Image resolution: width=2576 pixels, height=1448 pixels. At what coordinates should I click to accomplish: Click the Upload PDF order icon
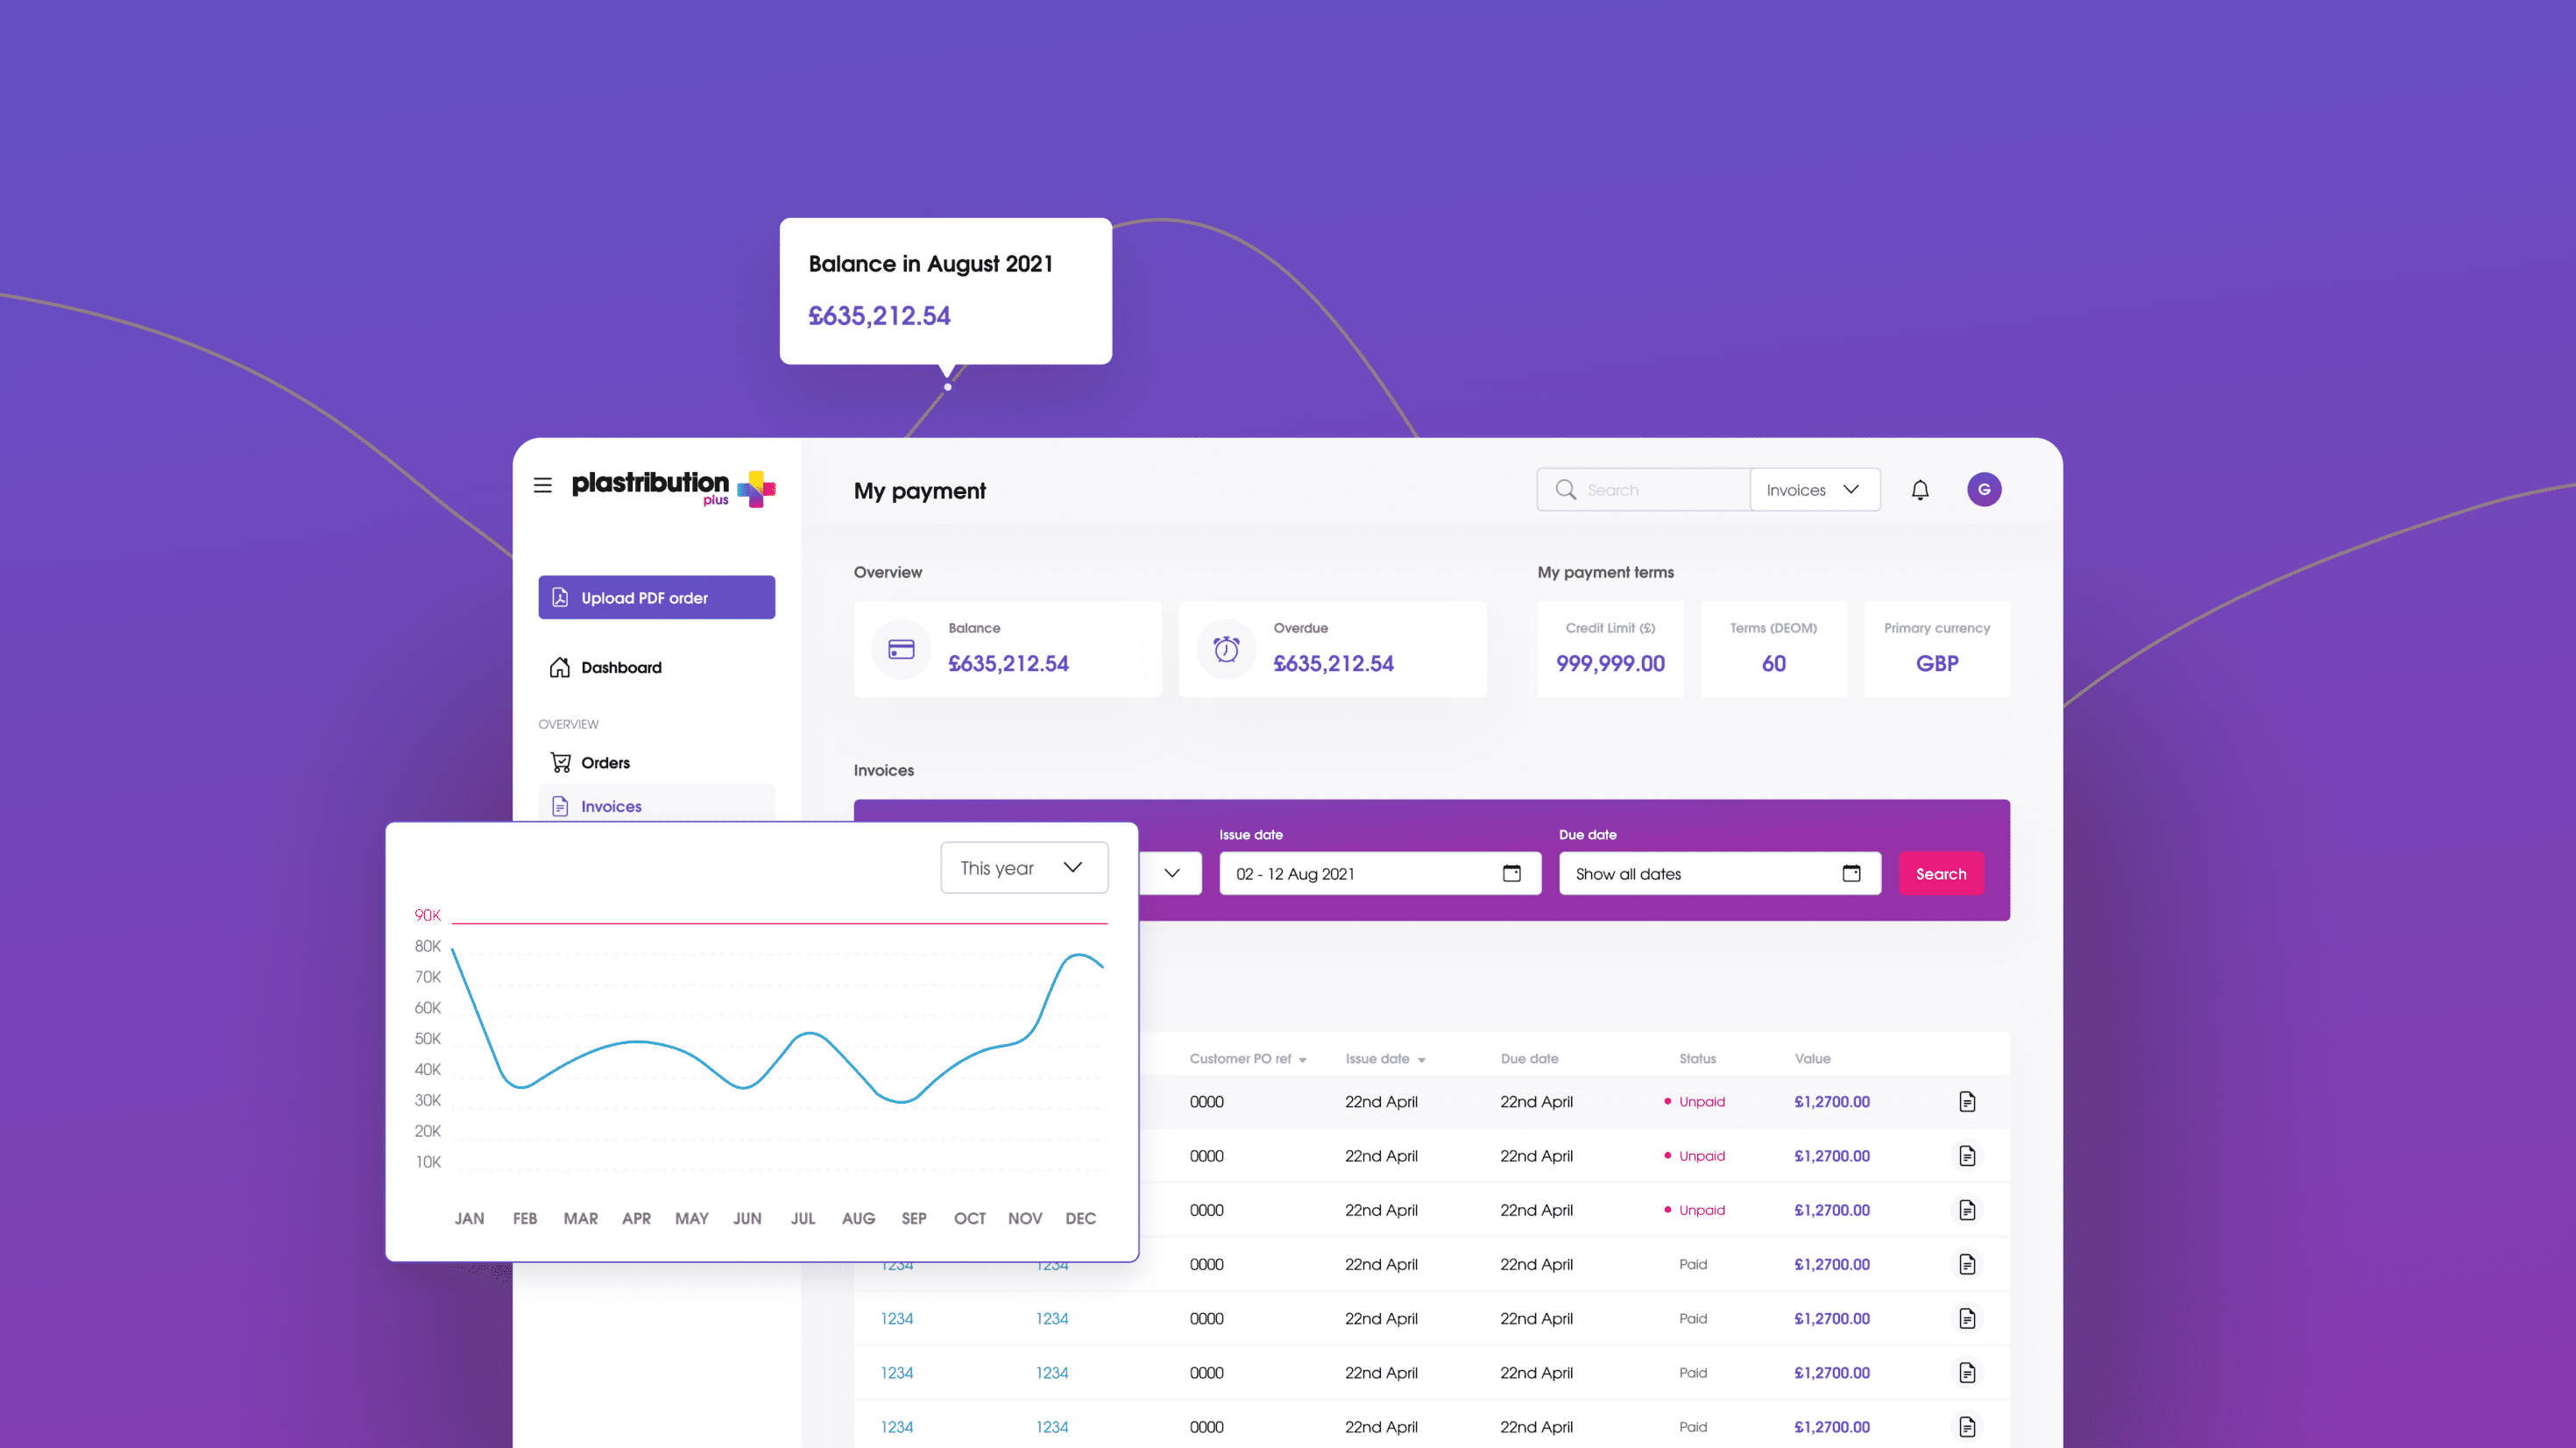[x=561, y=597]
